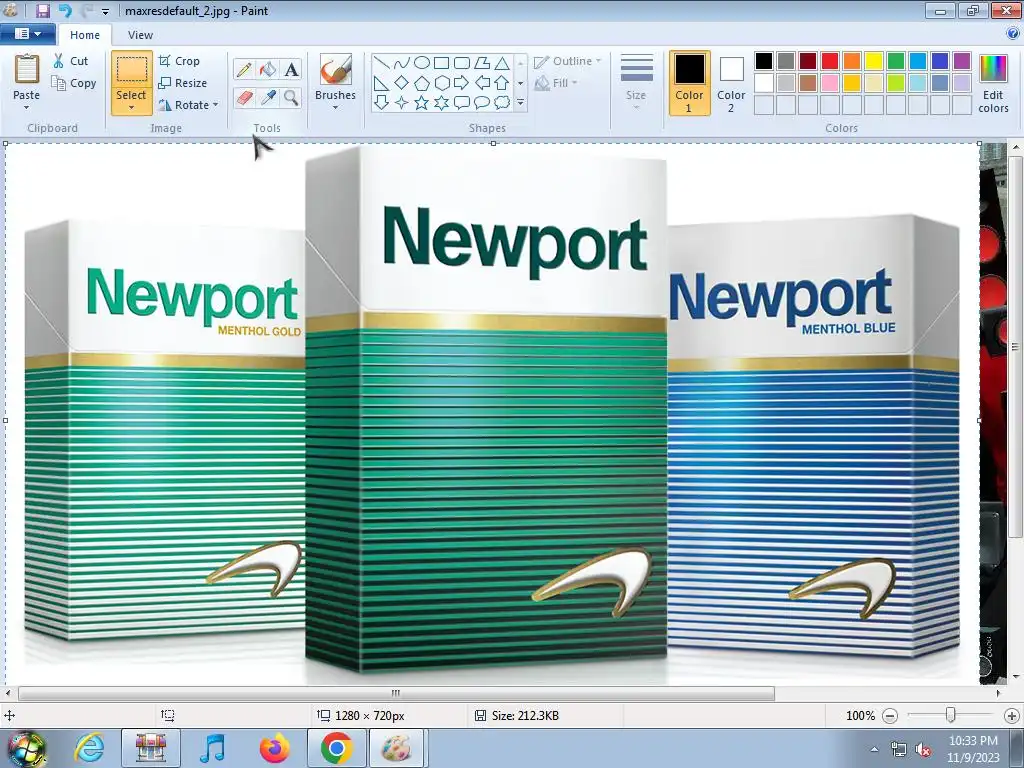Open the Size line thickness dropdown
The width and height of the screenshot is (1024, 768).
(636, 81)
